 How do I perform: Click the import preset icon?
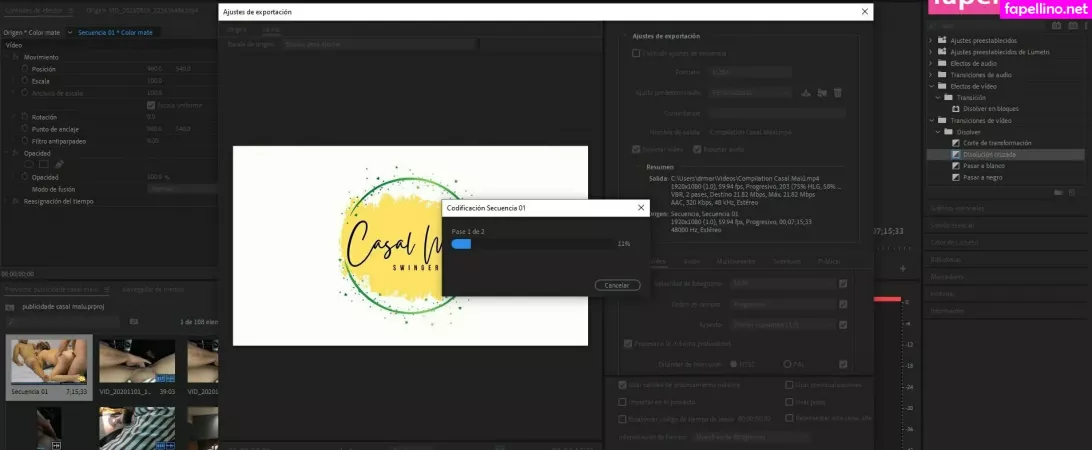(x=822, y=92)
